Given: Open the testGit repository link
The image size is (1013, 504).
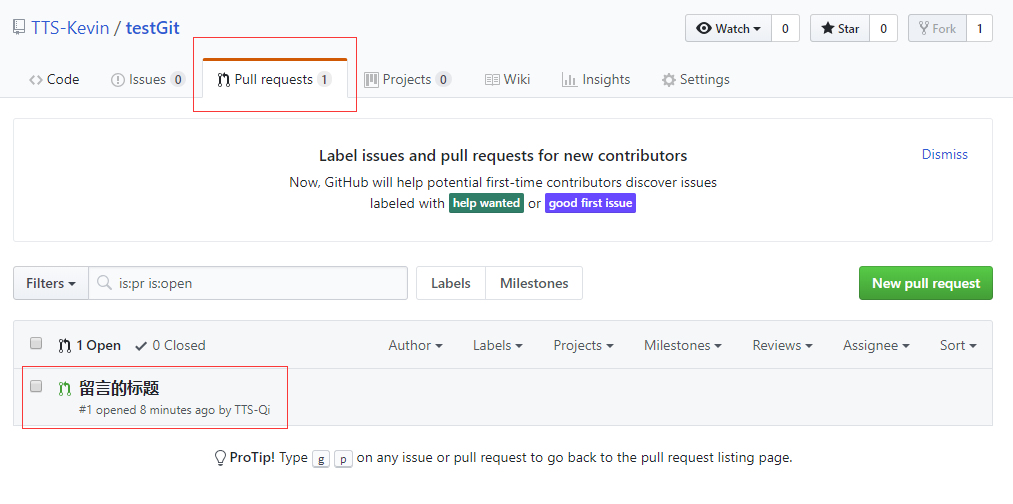Looking at the screenshot, I should pos(152,28).
